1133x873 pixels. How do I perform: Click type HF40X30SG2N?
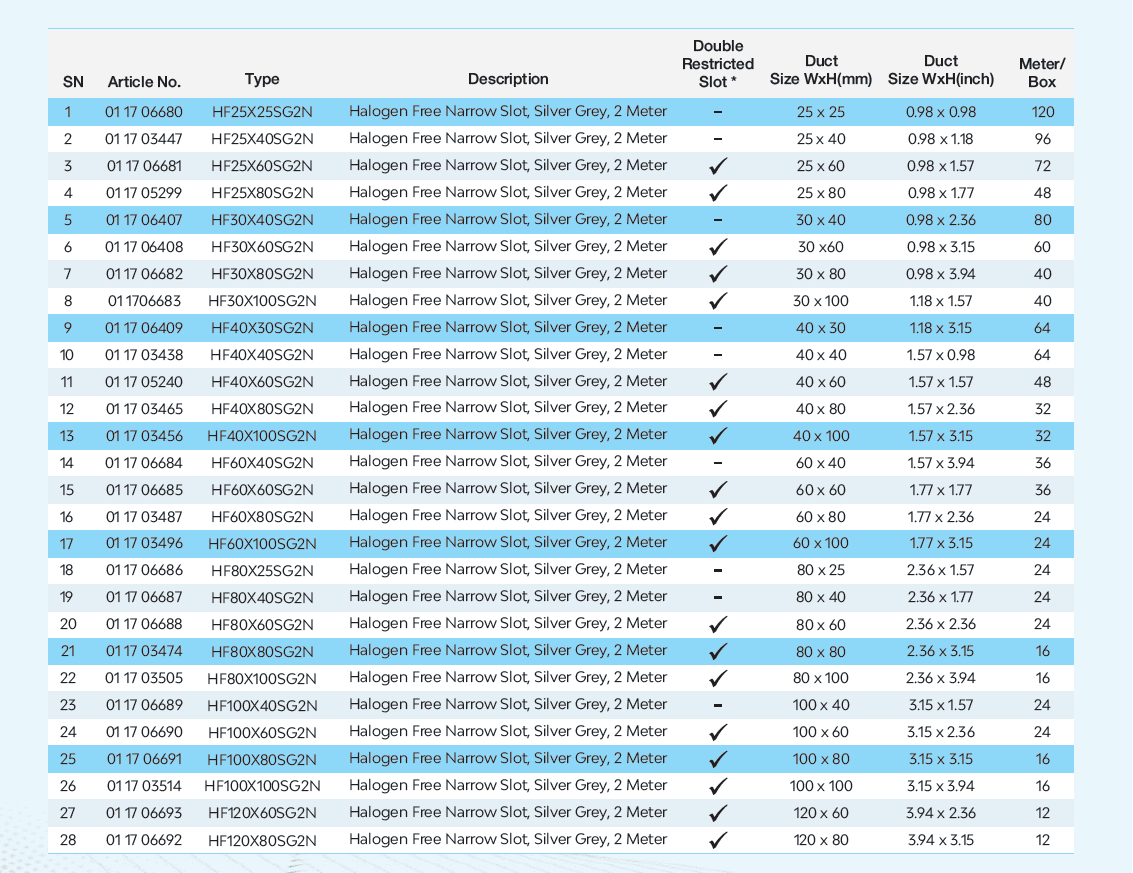point(262,328)
